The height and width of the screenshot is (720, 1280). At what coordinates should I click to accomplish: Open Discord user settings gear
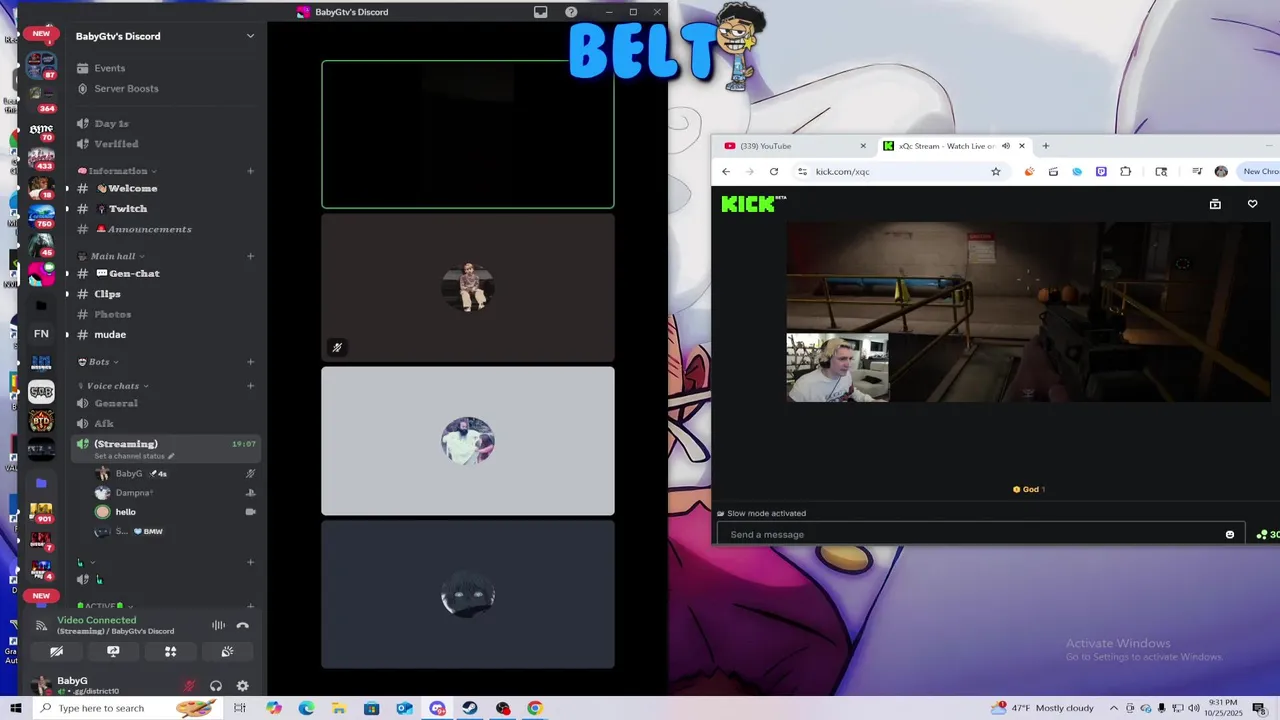[242, 686]
